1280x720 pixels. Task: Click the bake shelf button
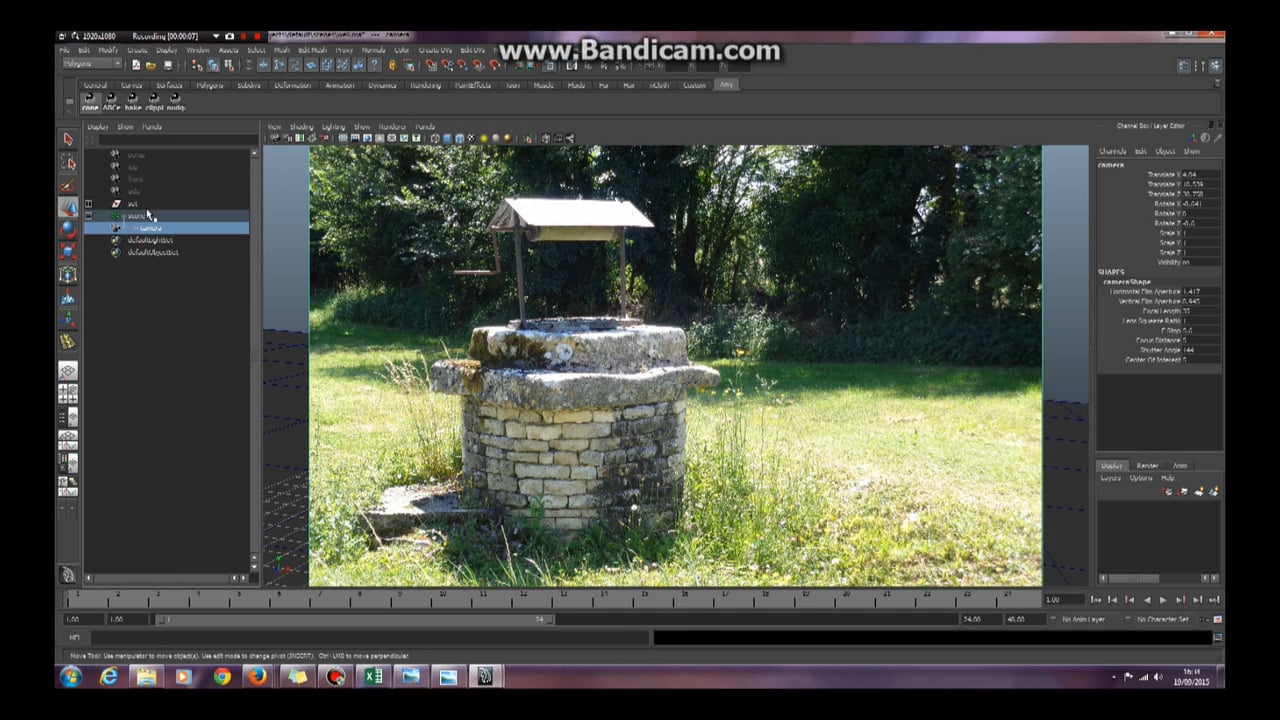point(133,102)
